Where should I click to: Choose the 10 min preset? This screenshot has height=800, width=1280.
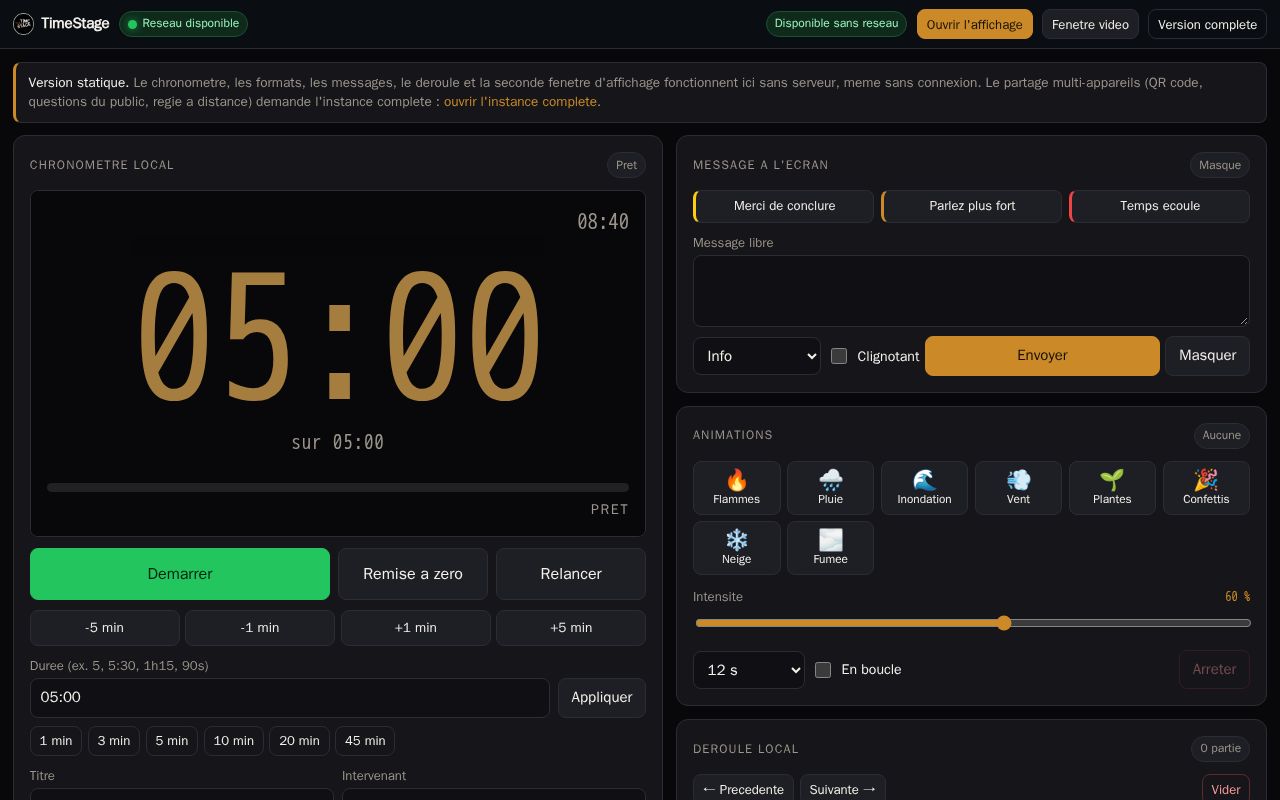coord(234,741)
